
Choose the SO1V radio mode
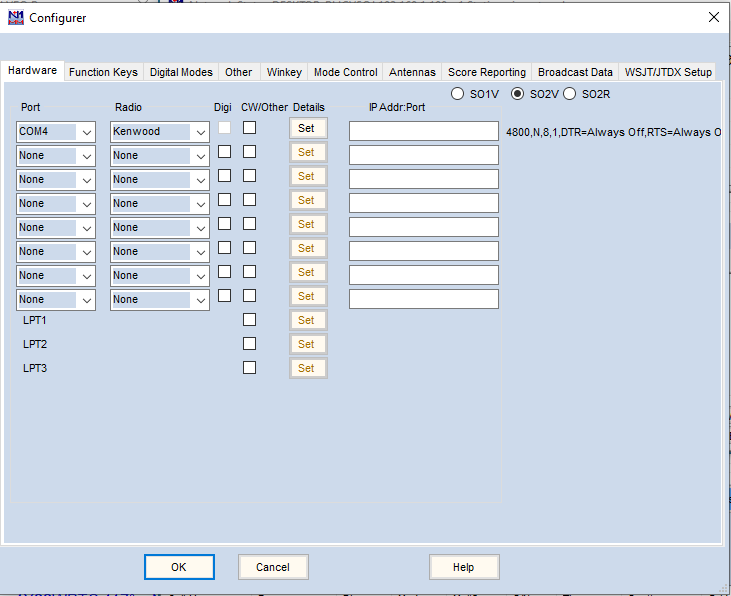pyautogui.click(x=475, y=94)
